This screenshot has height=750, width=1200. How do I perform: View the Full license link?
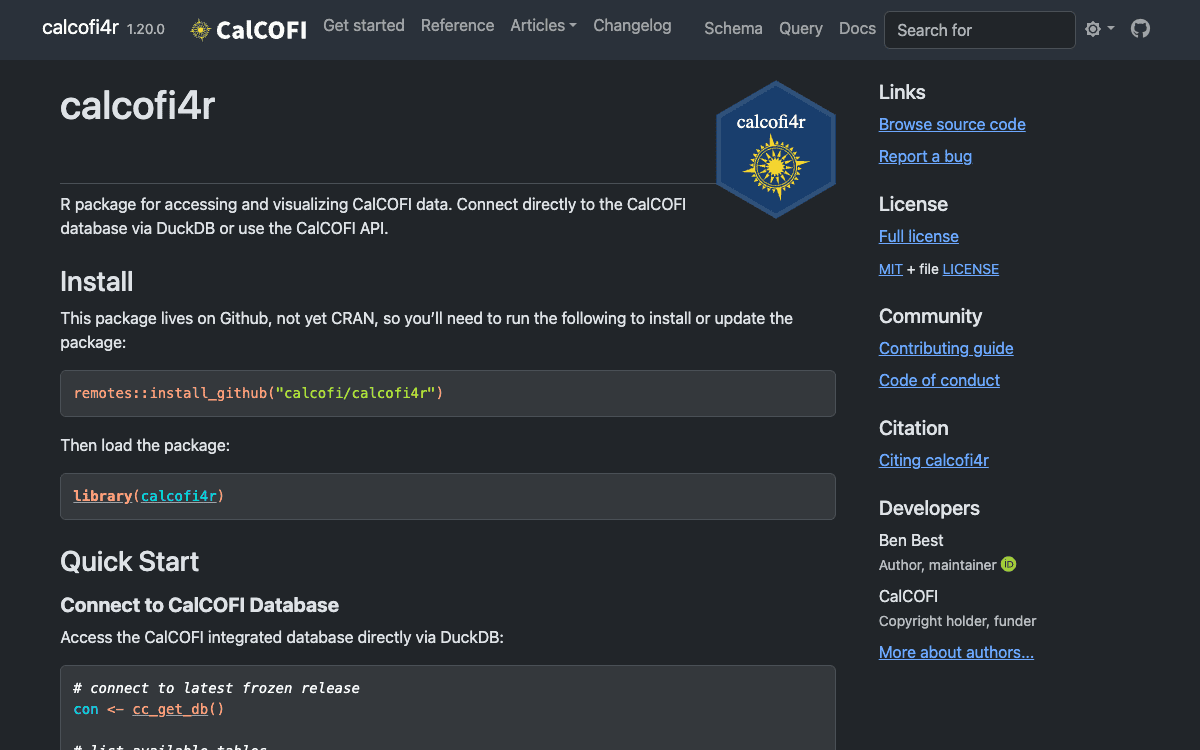(x=919, y=236)
